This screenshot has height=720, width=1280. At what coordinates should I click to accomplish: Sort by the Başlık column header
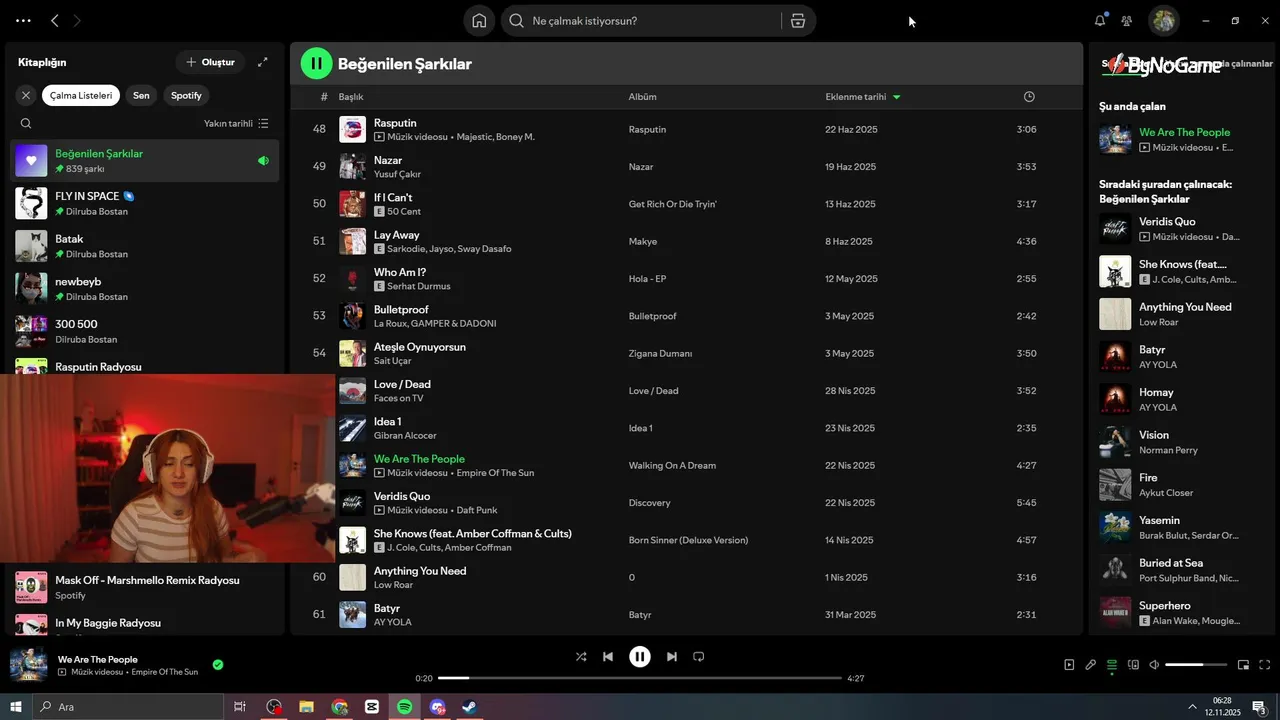point(351,97)
